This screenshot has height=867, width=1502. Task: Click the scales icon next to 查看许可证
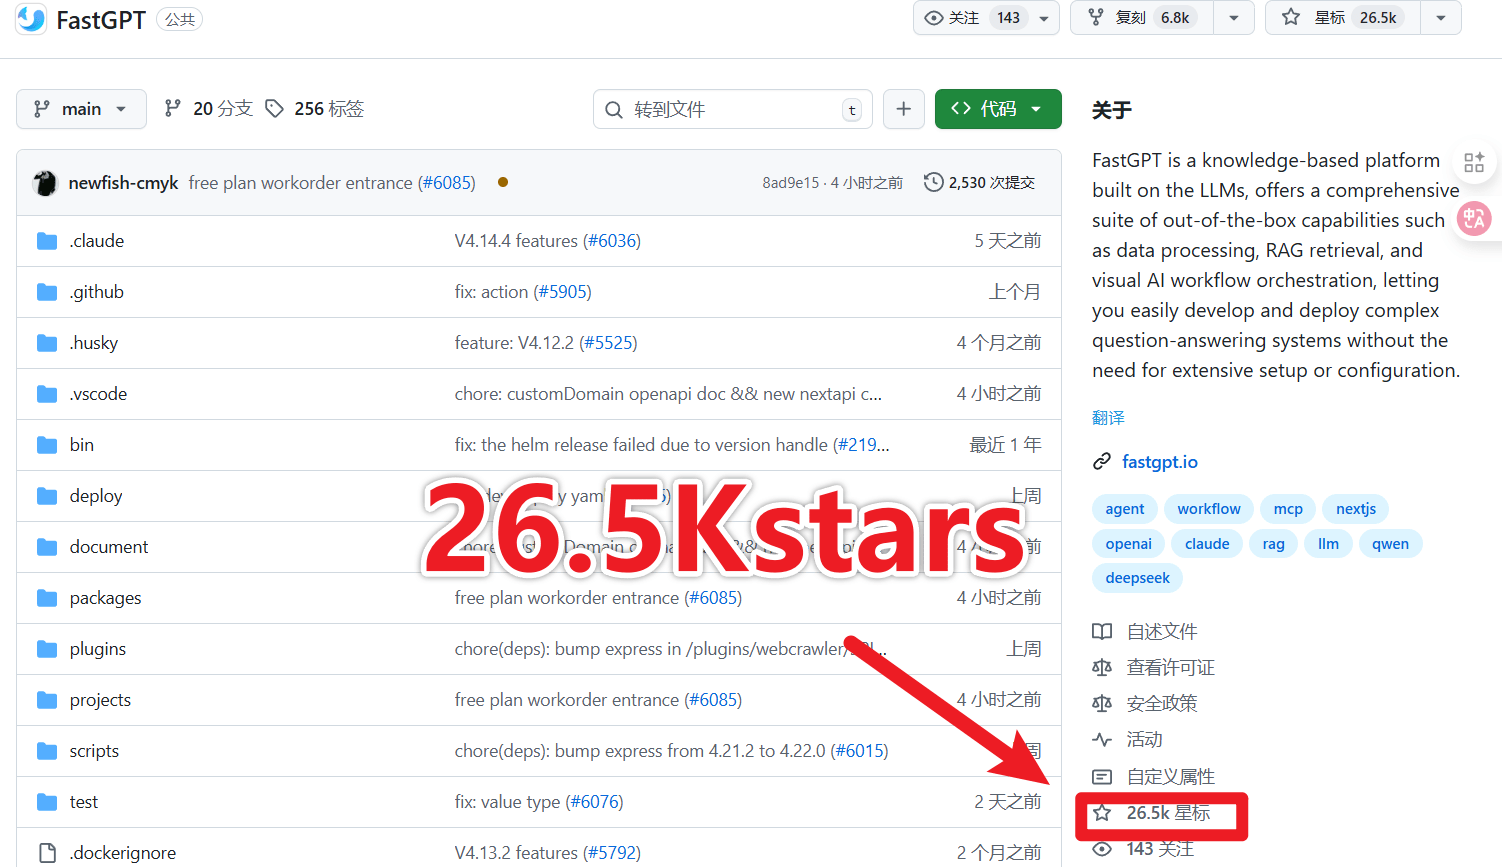1102,667
